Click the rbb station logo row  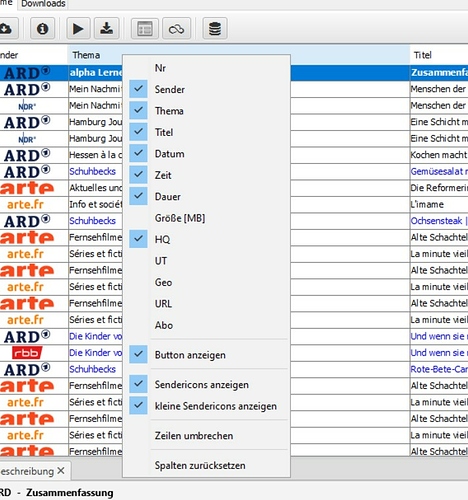(27, 353)
